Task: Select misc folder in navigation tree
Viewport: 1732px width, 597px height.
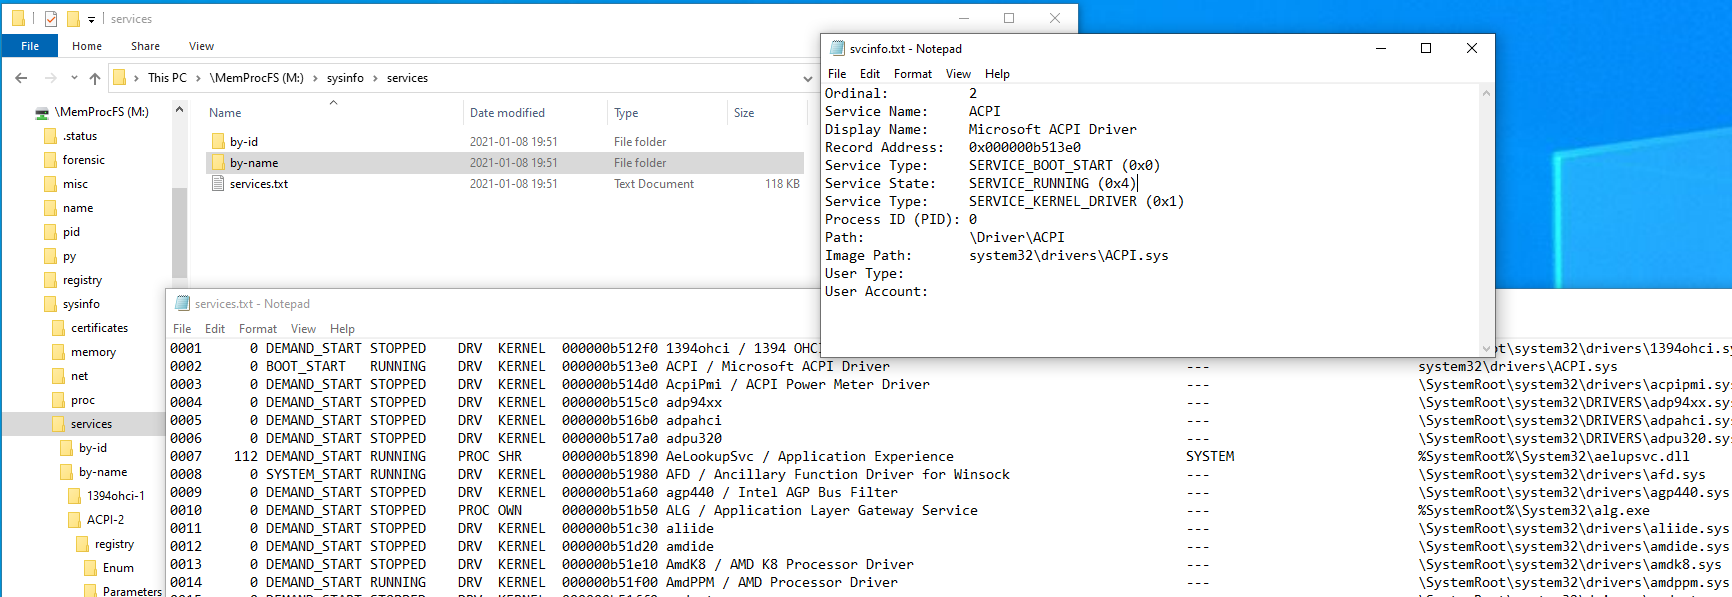Action: 75,184
